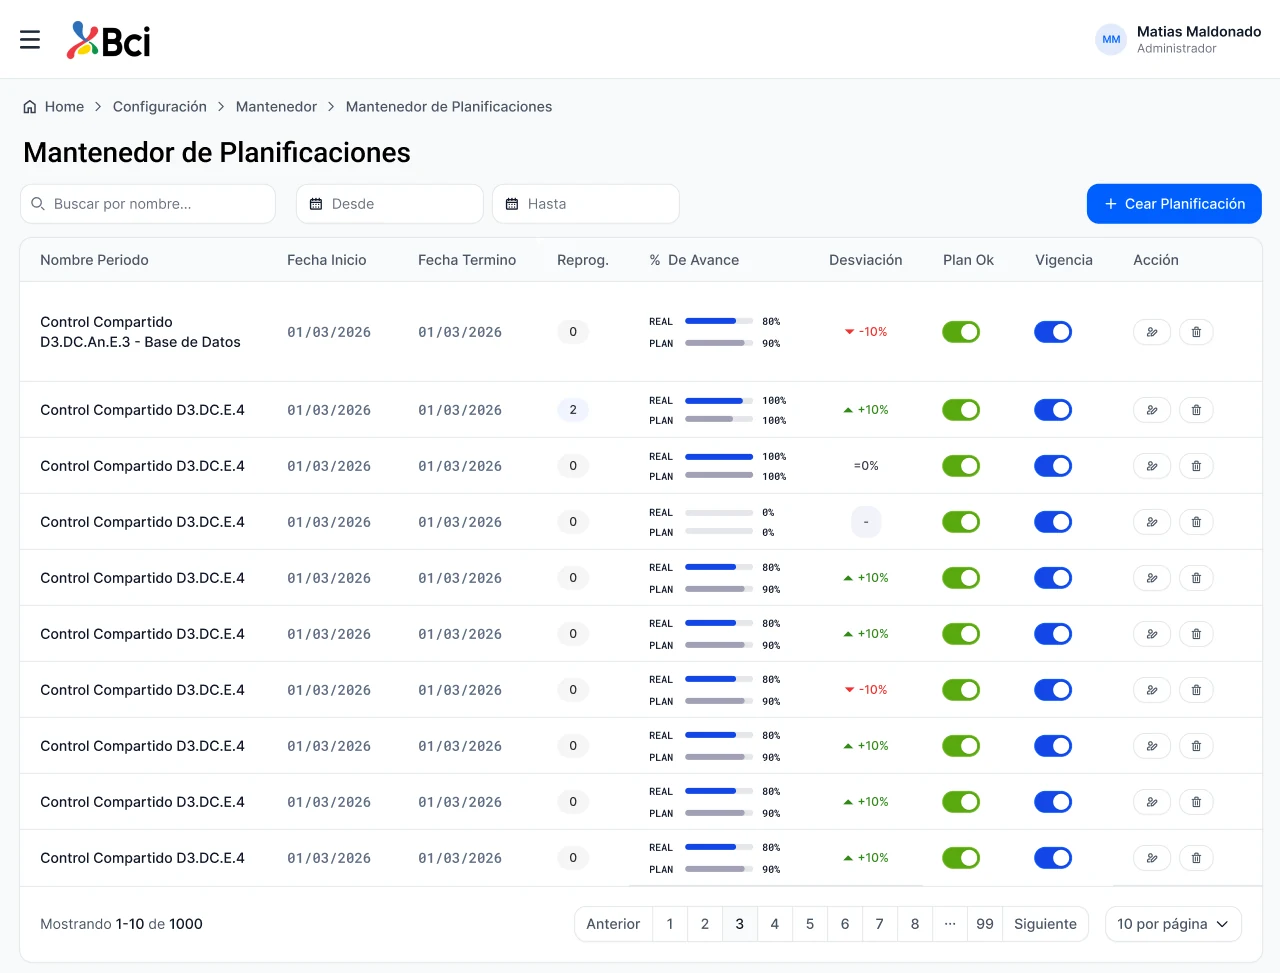The image size is (1280, 973).
Task: Click the =0% deviation value
Action: coord(866,466)
